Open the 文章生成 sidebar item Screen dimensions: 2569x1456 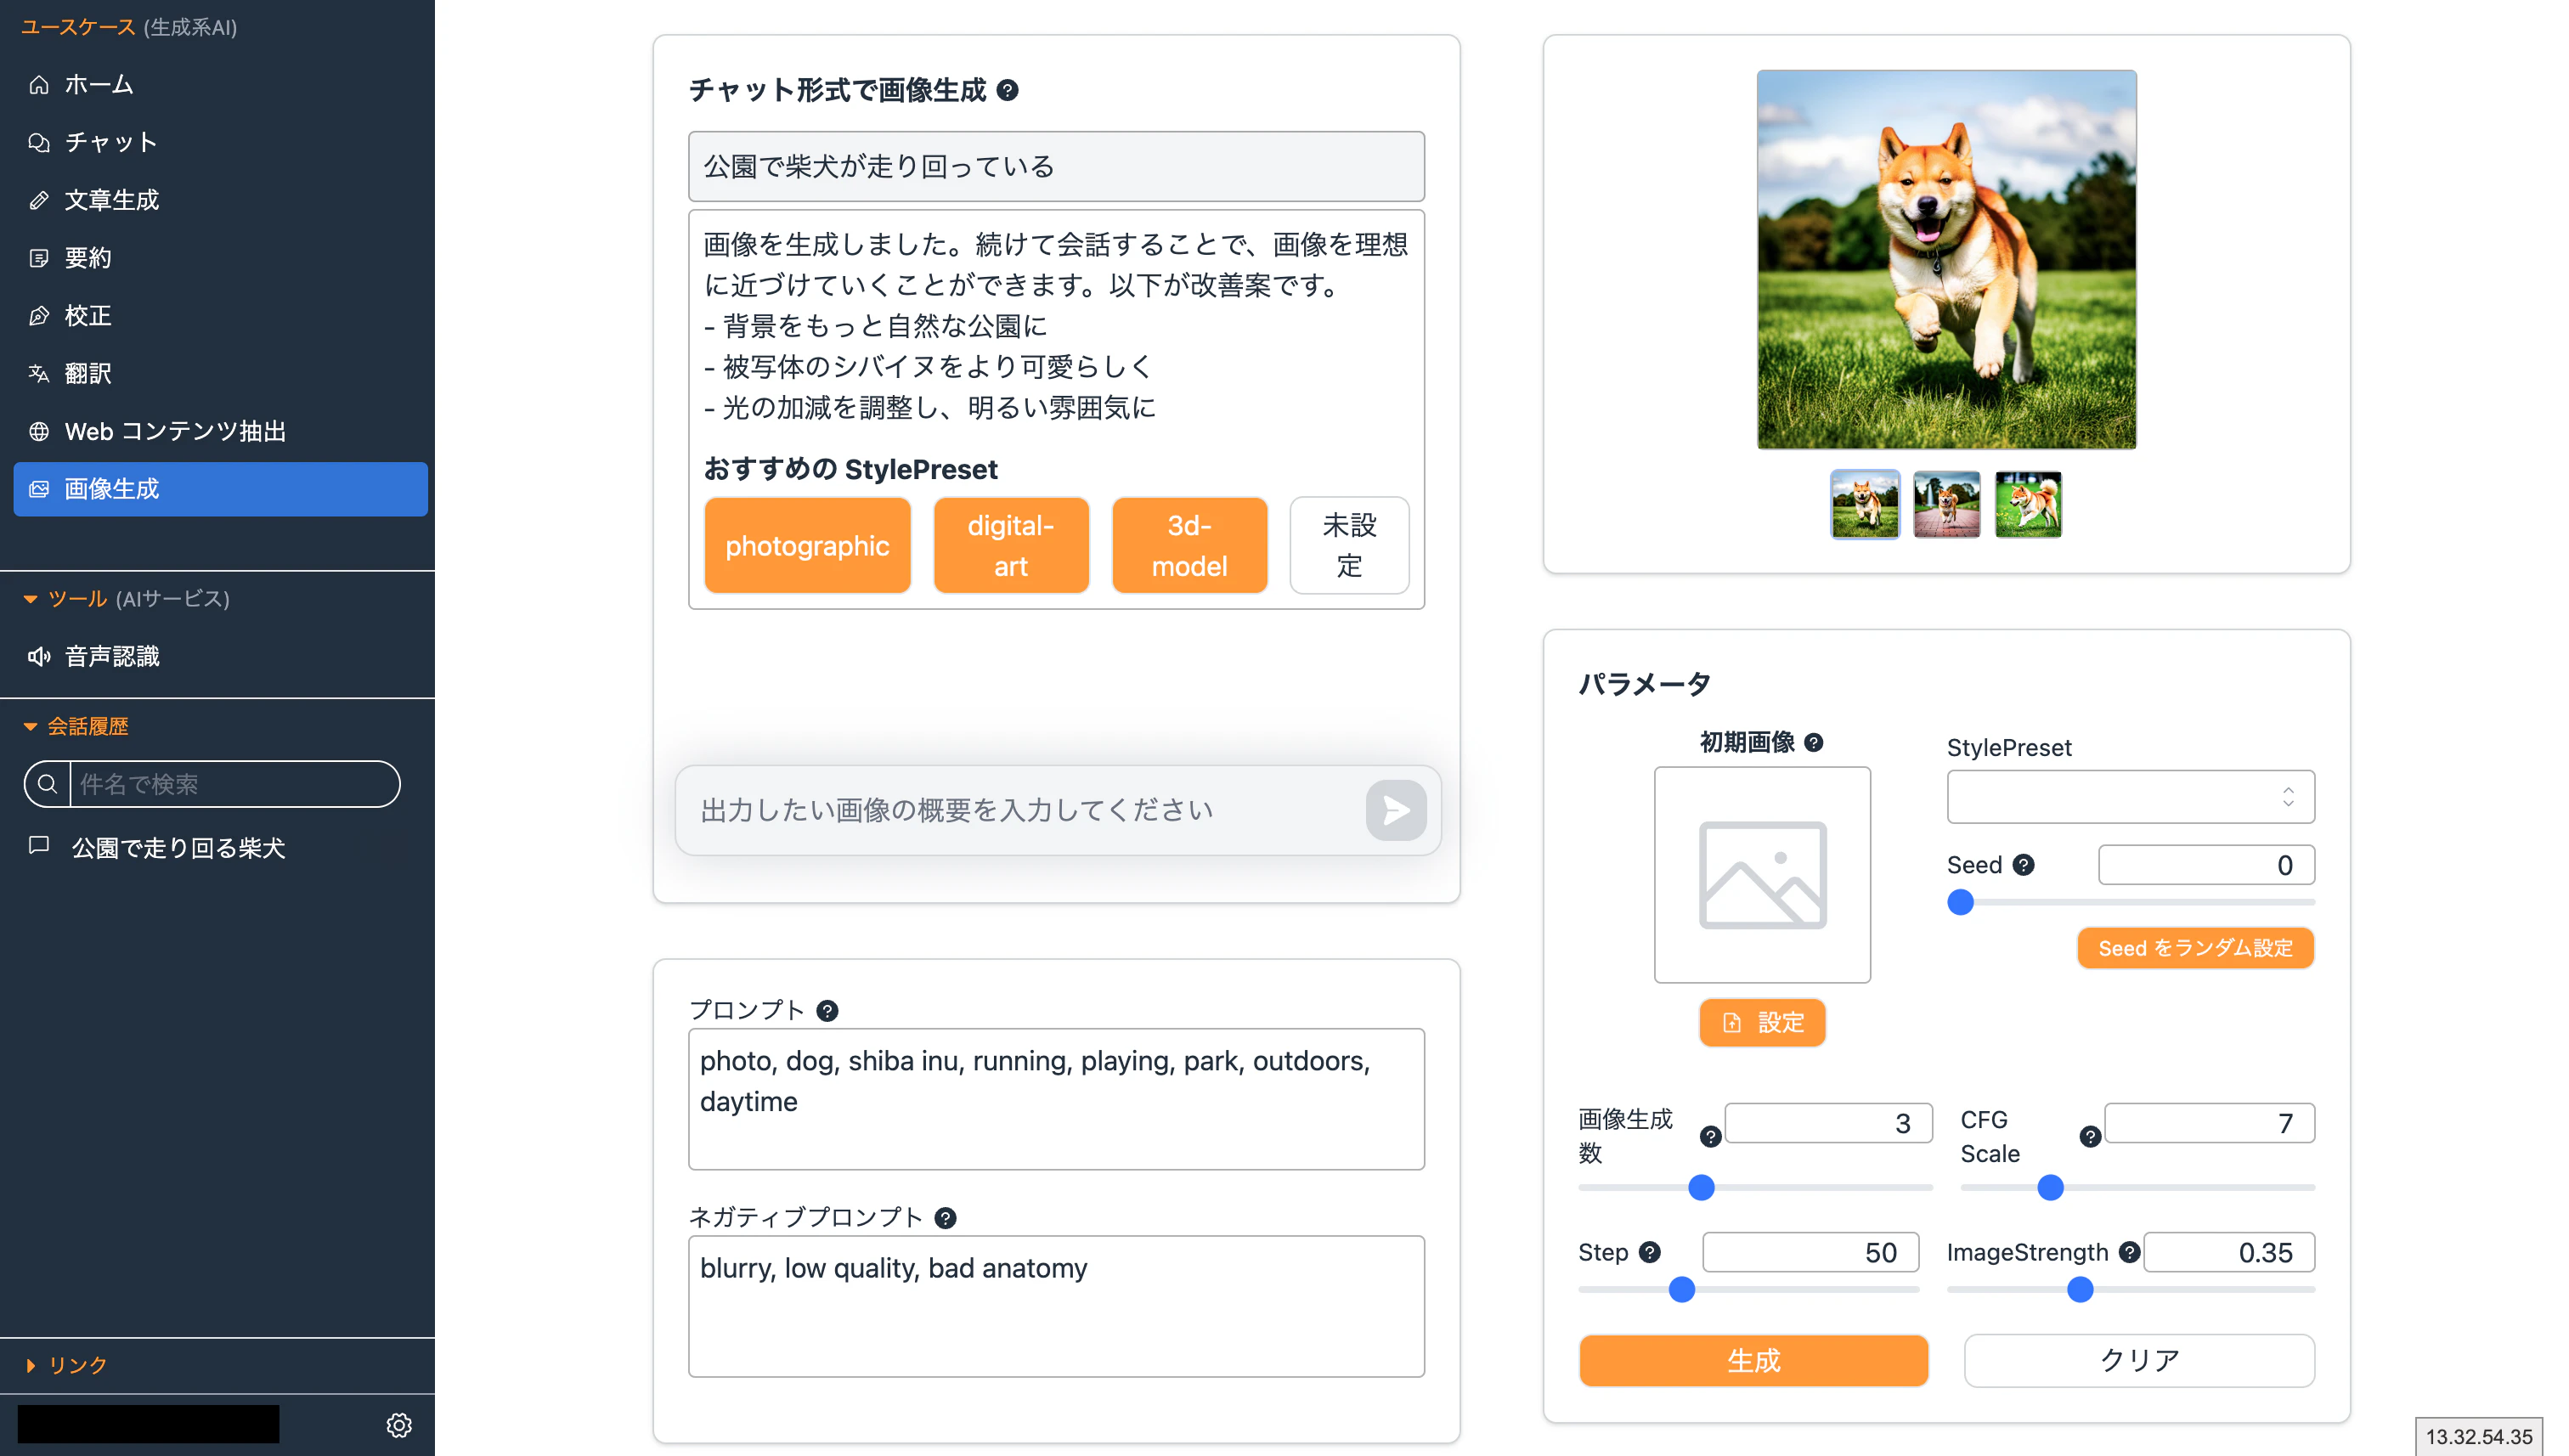[x=220, y=200]
